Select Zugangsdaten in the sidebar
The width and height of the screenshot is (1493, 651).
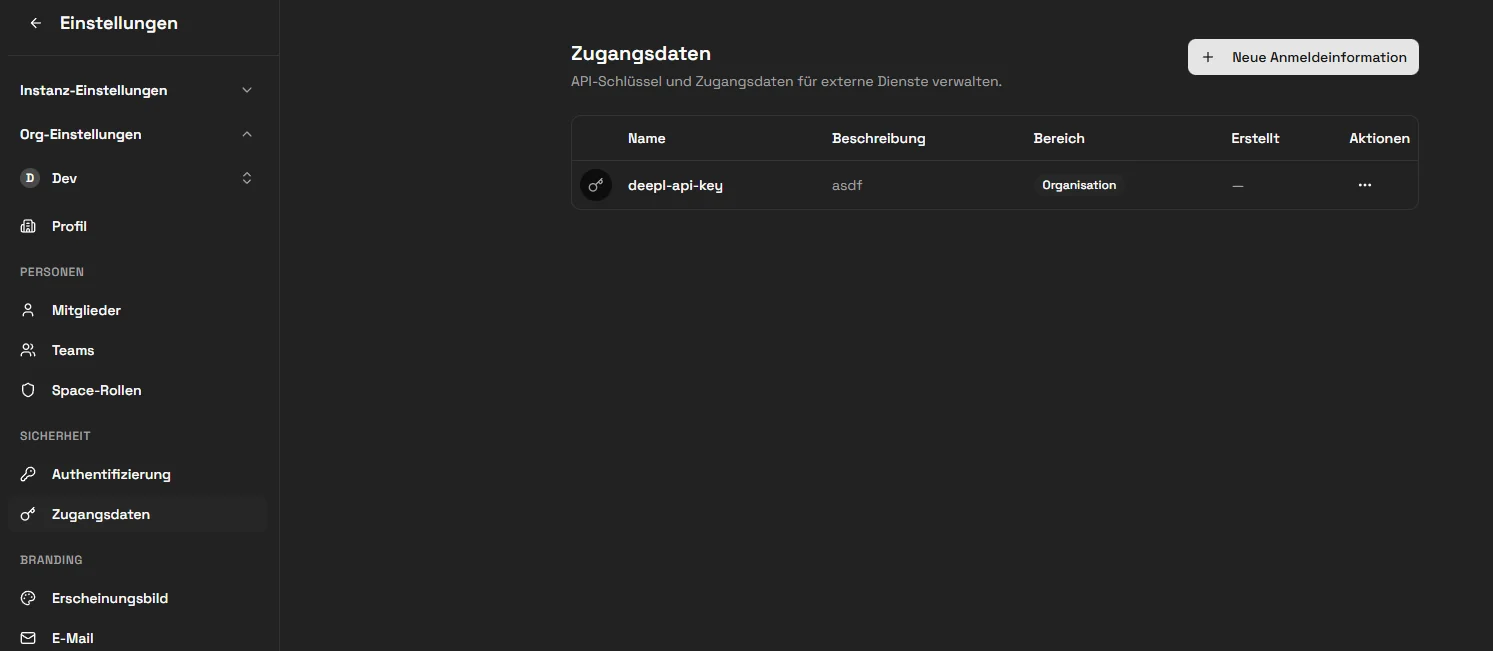[137, 514]
